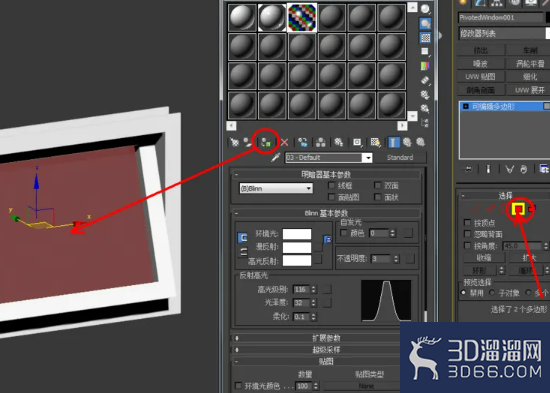Expand 超级采样 rollout
The width and height of the screenshot is (550, 393).
coord(326,350)
